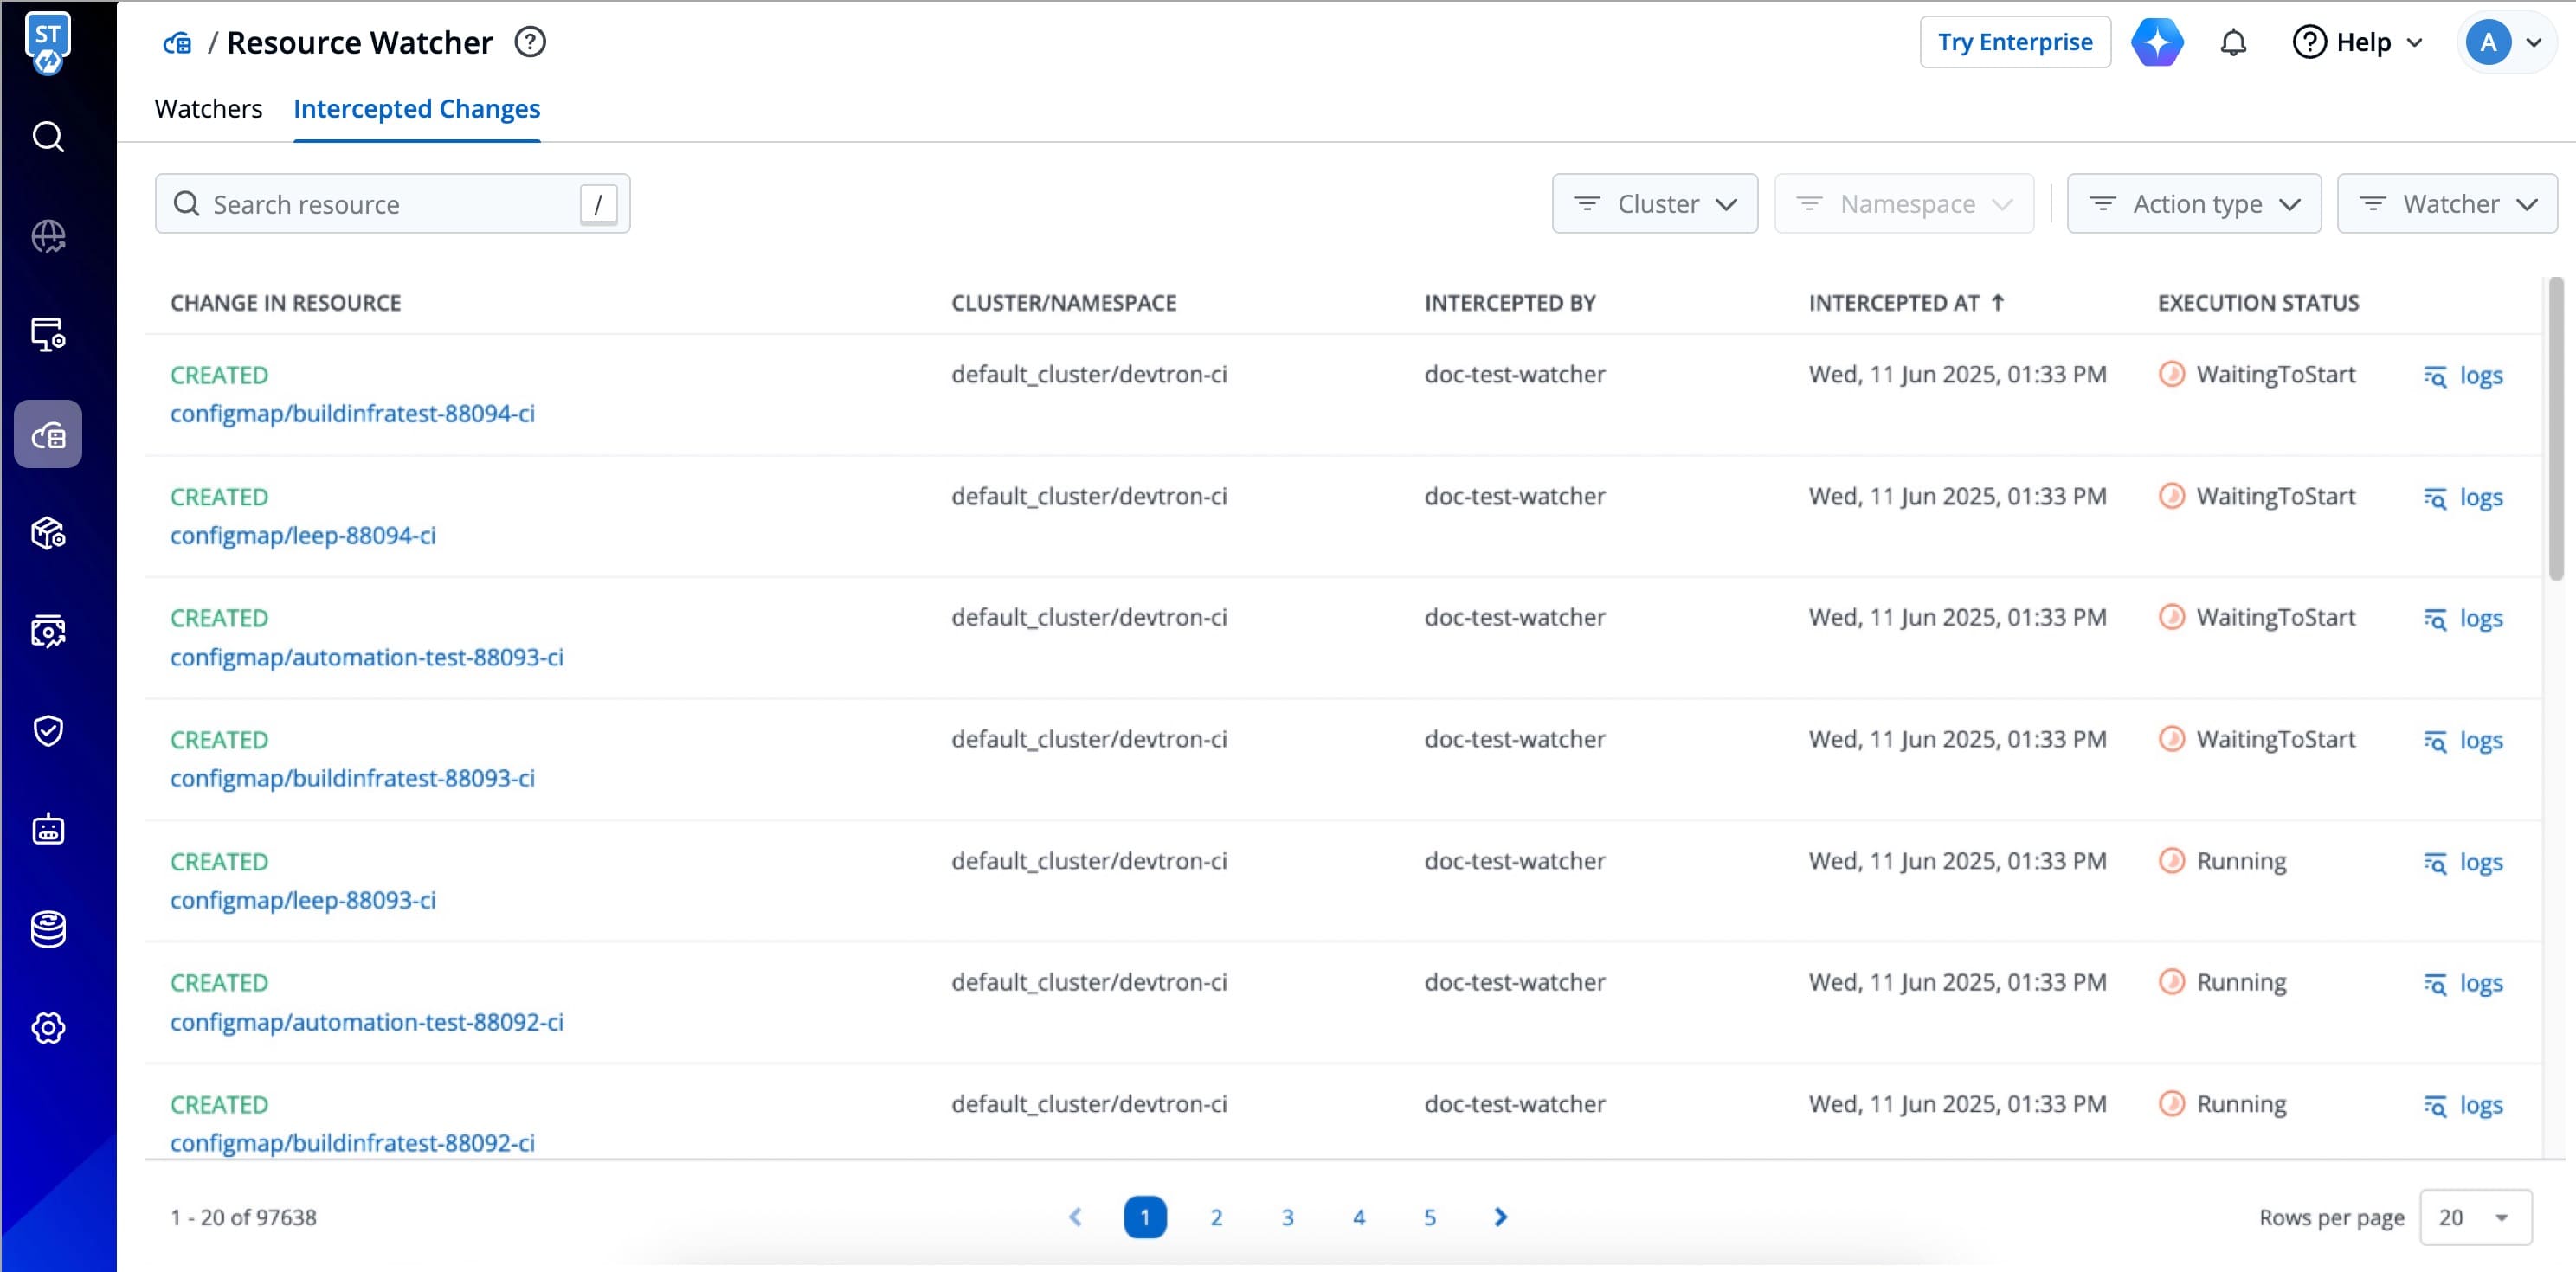2576x1272 pixels.
Task: Open configmap/leep-88094-ci resource link
Action: point(302,536)
